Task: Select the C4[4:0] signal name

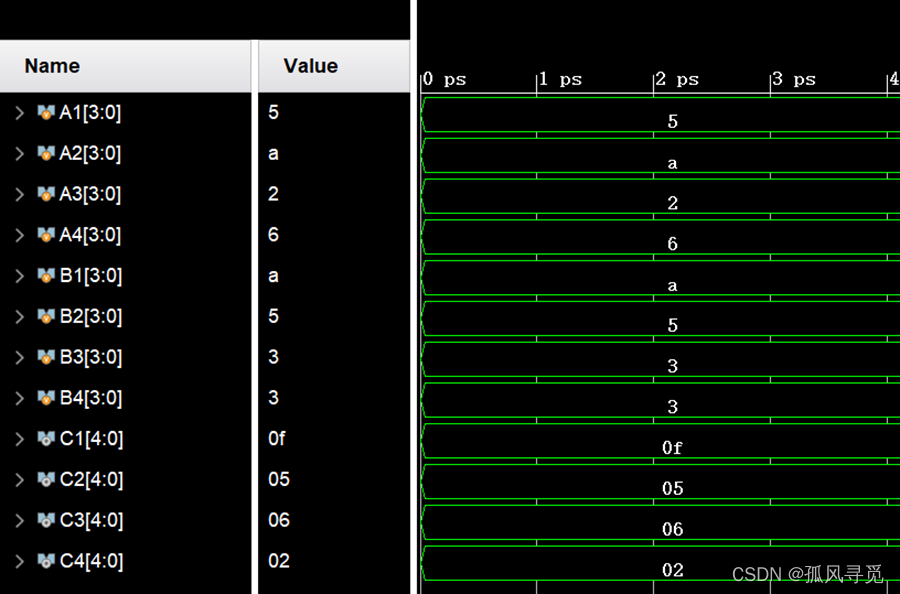Action: point(91,561)
